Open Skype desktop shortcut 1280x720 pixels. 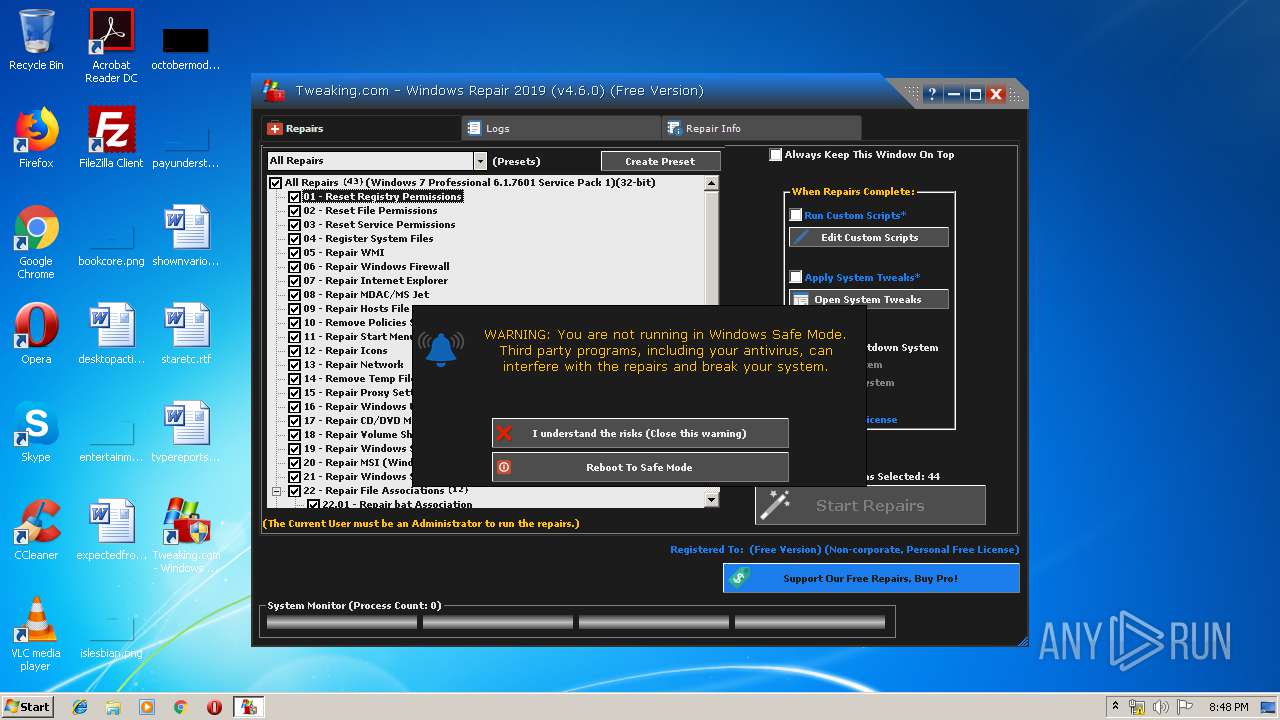coord(36,432)
